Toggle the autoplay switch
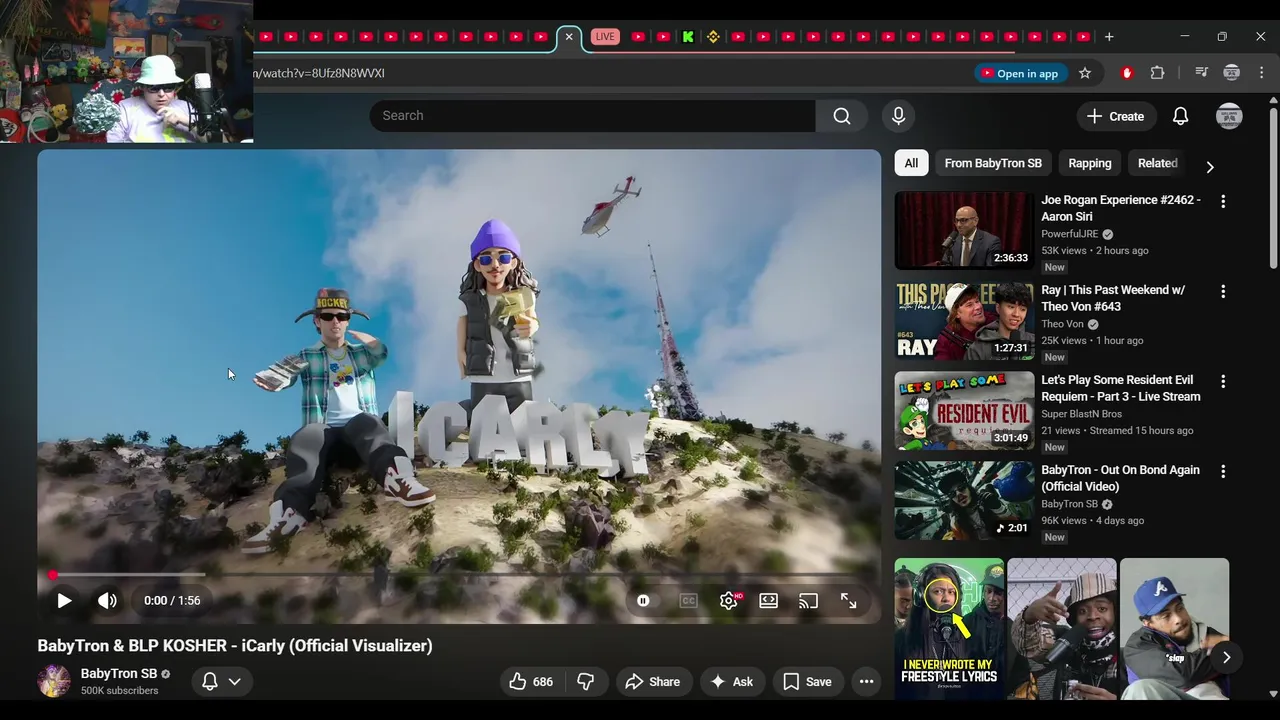The width and height of the screenshot is (1280, 720). (x=643, y=601)
